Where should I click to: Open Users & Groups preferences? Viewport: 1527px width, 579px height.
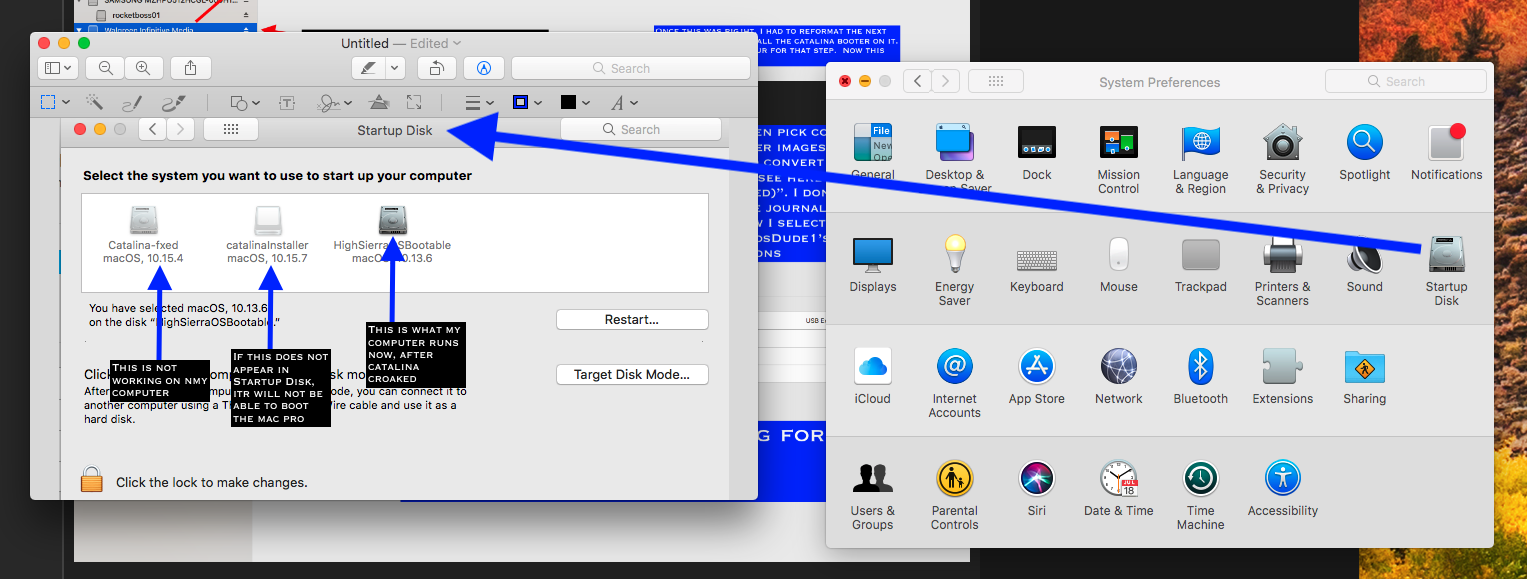point(873,494)
